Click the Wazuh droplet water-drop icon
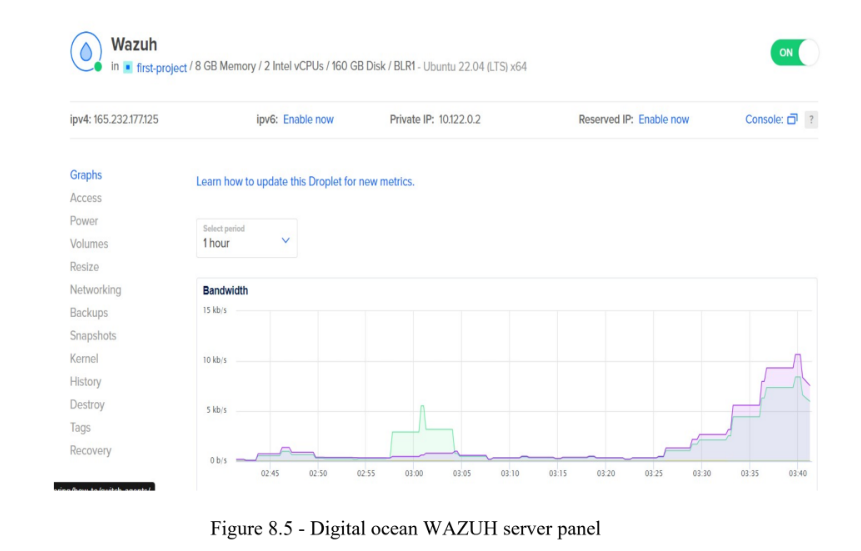Viewport: 861px width, 551px height. tap(86, 52)
